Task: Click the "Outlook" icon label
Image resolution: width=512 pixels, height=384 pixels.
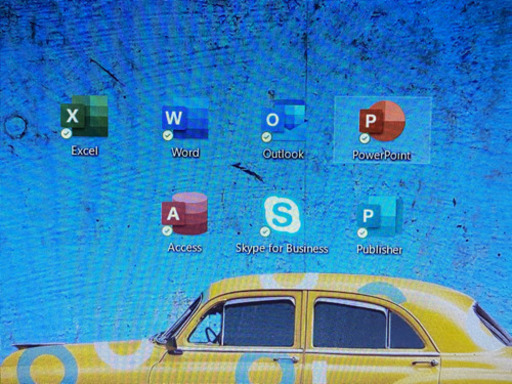Action: [283, 154]
